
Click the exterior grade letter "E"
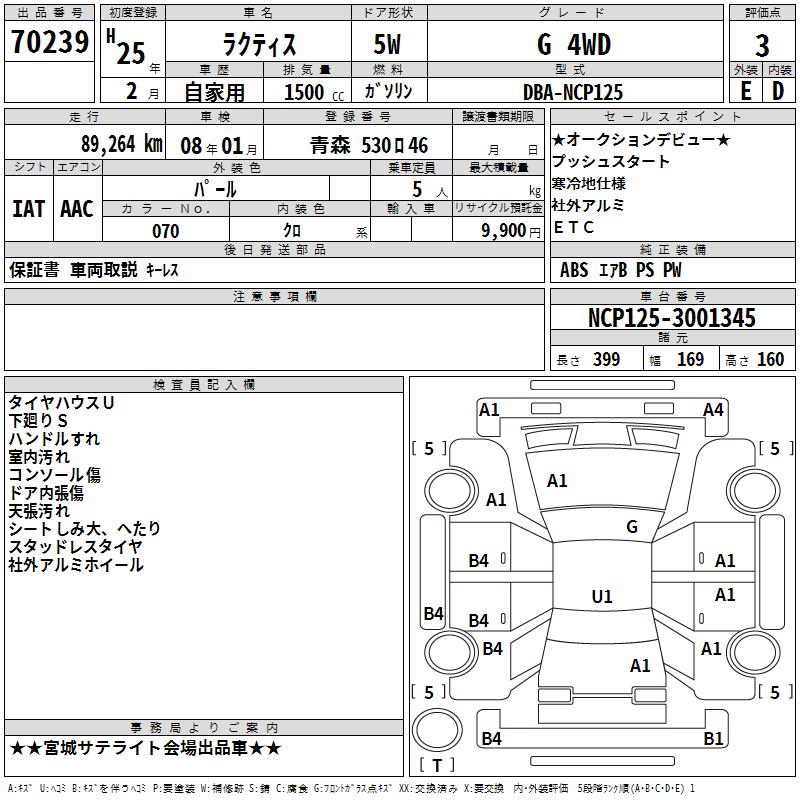click(x=746, y=91)
